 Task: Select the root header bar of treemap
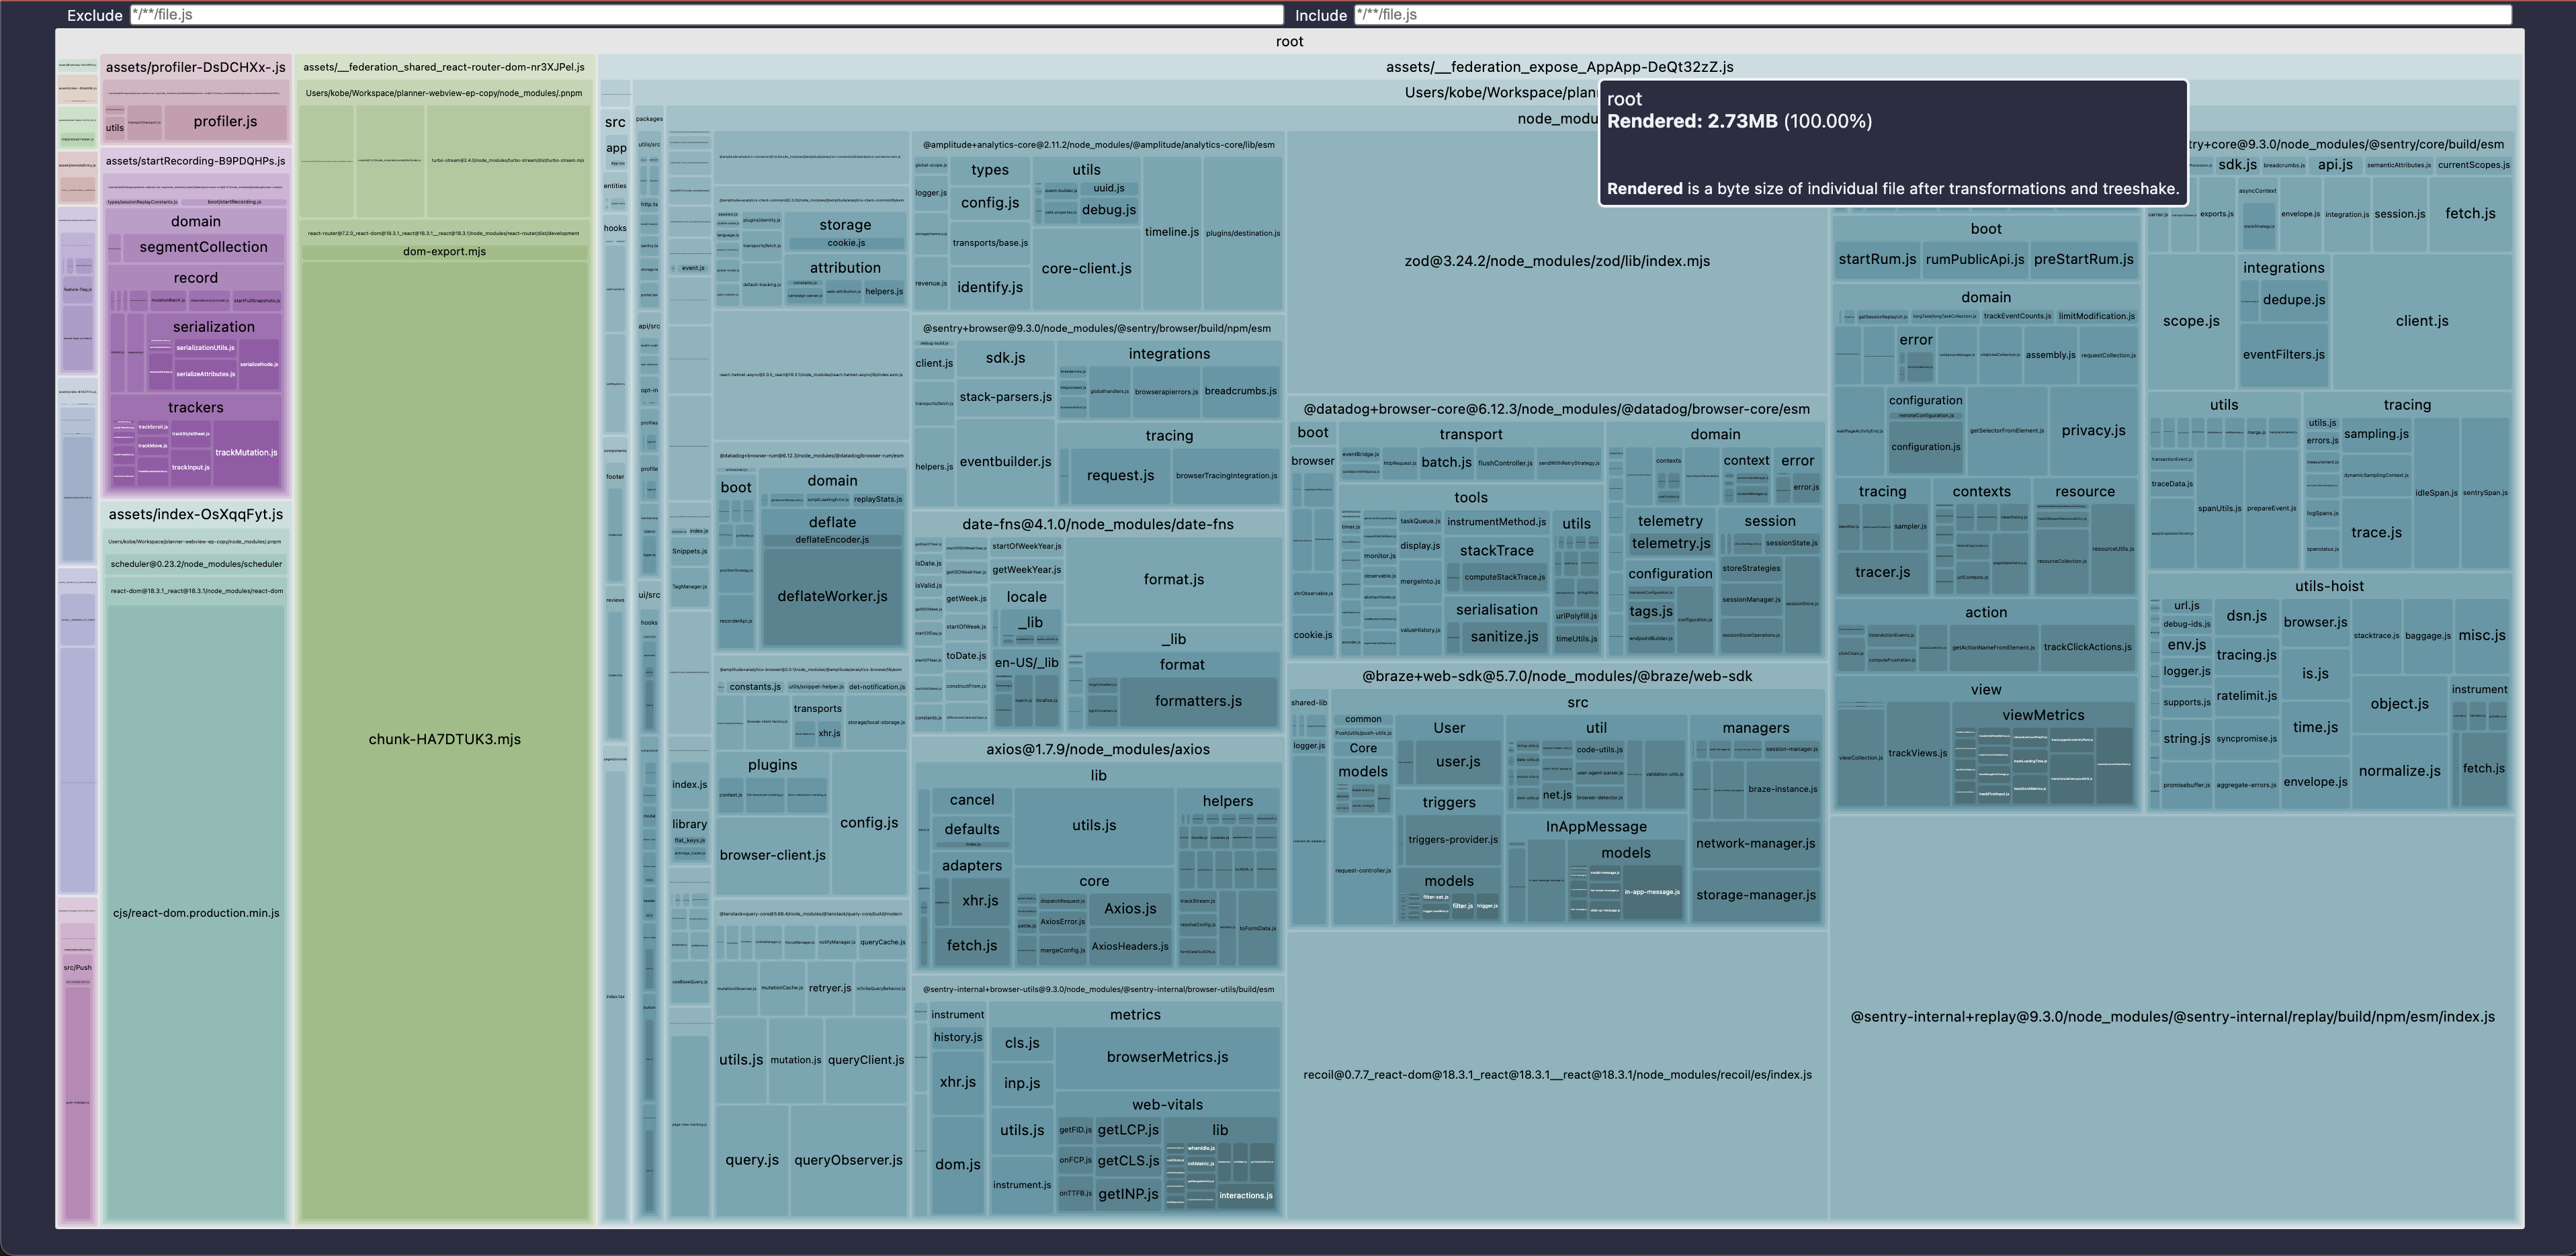point(1289,41)
